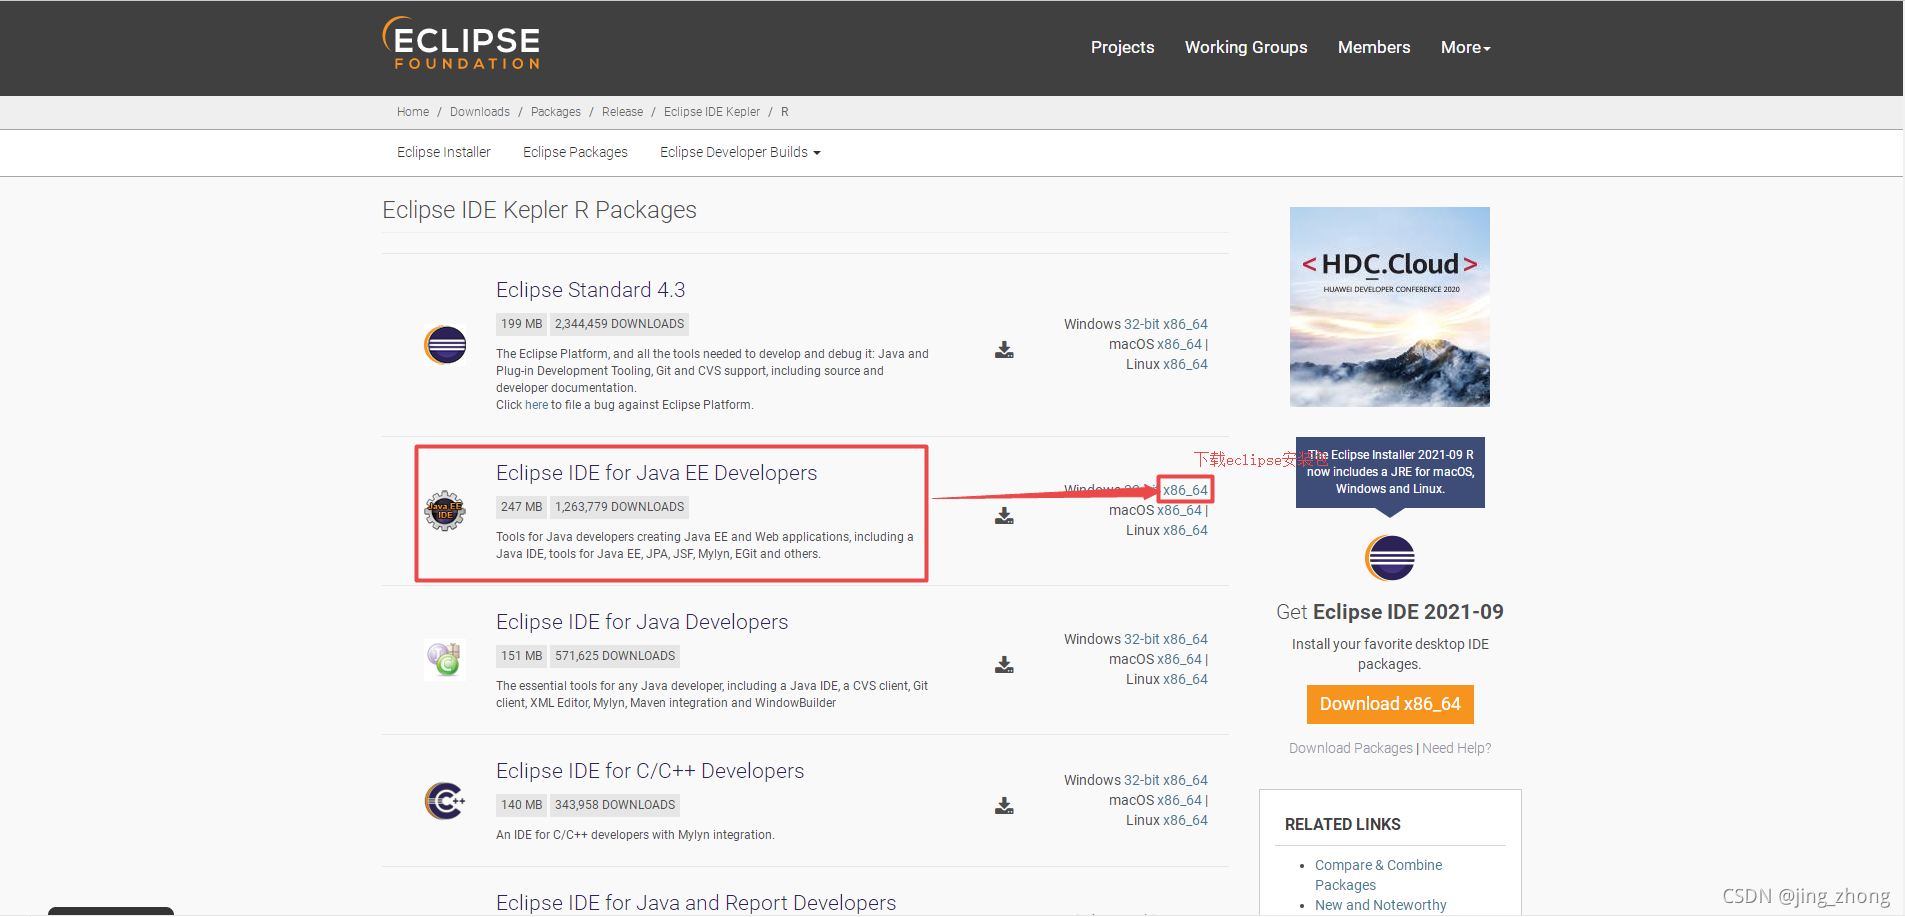
Task: Click Windows 32-bit link for C/C++ Developers
Action: [x=1142, y=780]
